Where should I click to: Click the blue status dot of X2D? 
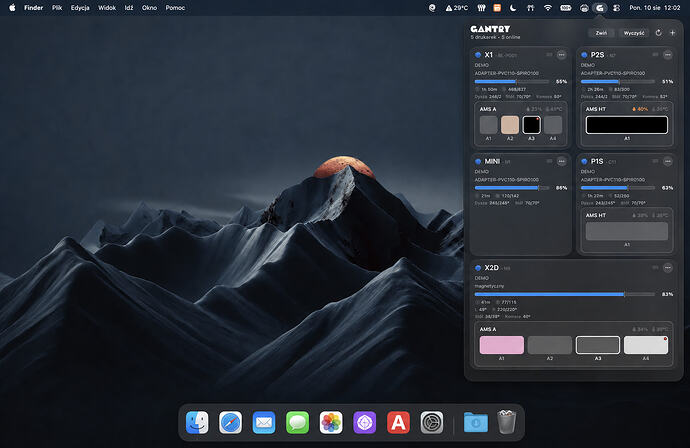(x=478, y=268)
